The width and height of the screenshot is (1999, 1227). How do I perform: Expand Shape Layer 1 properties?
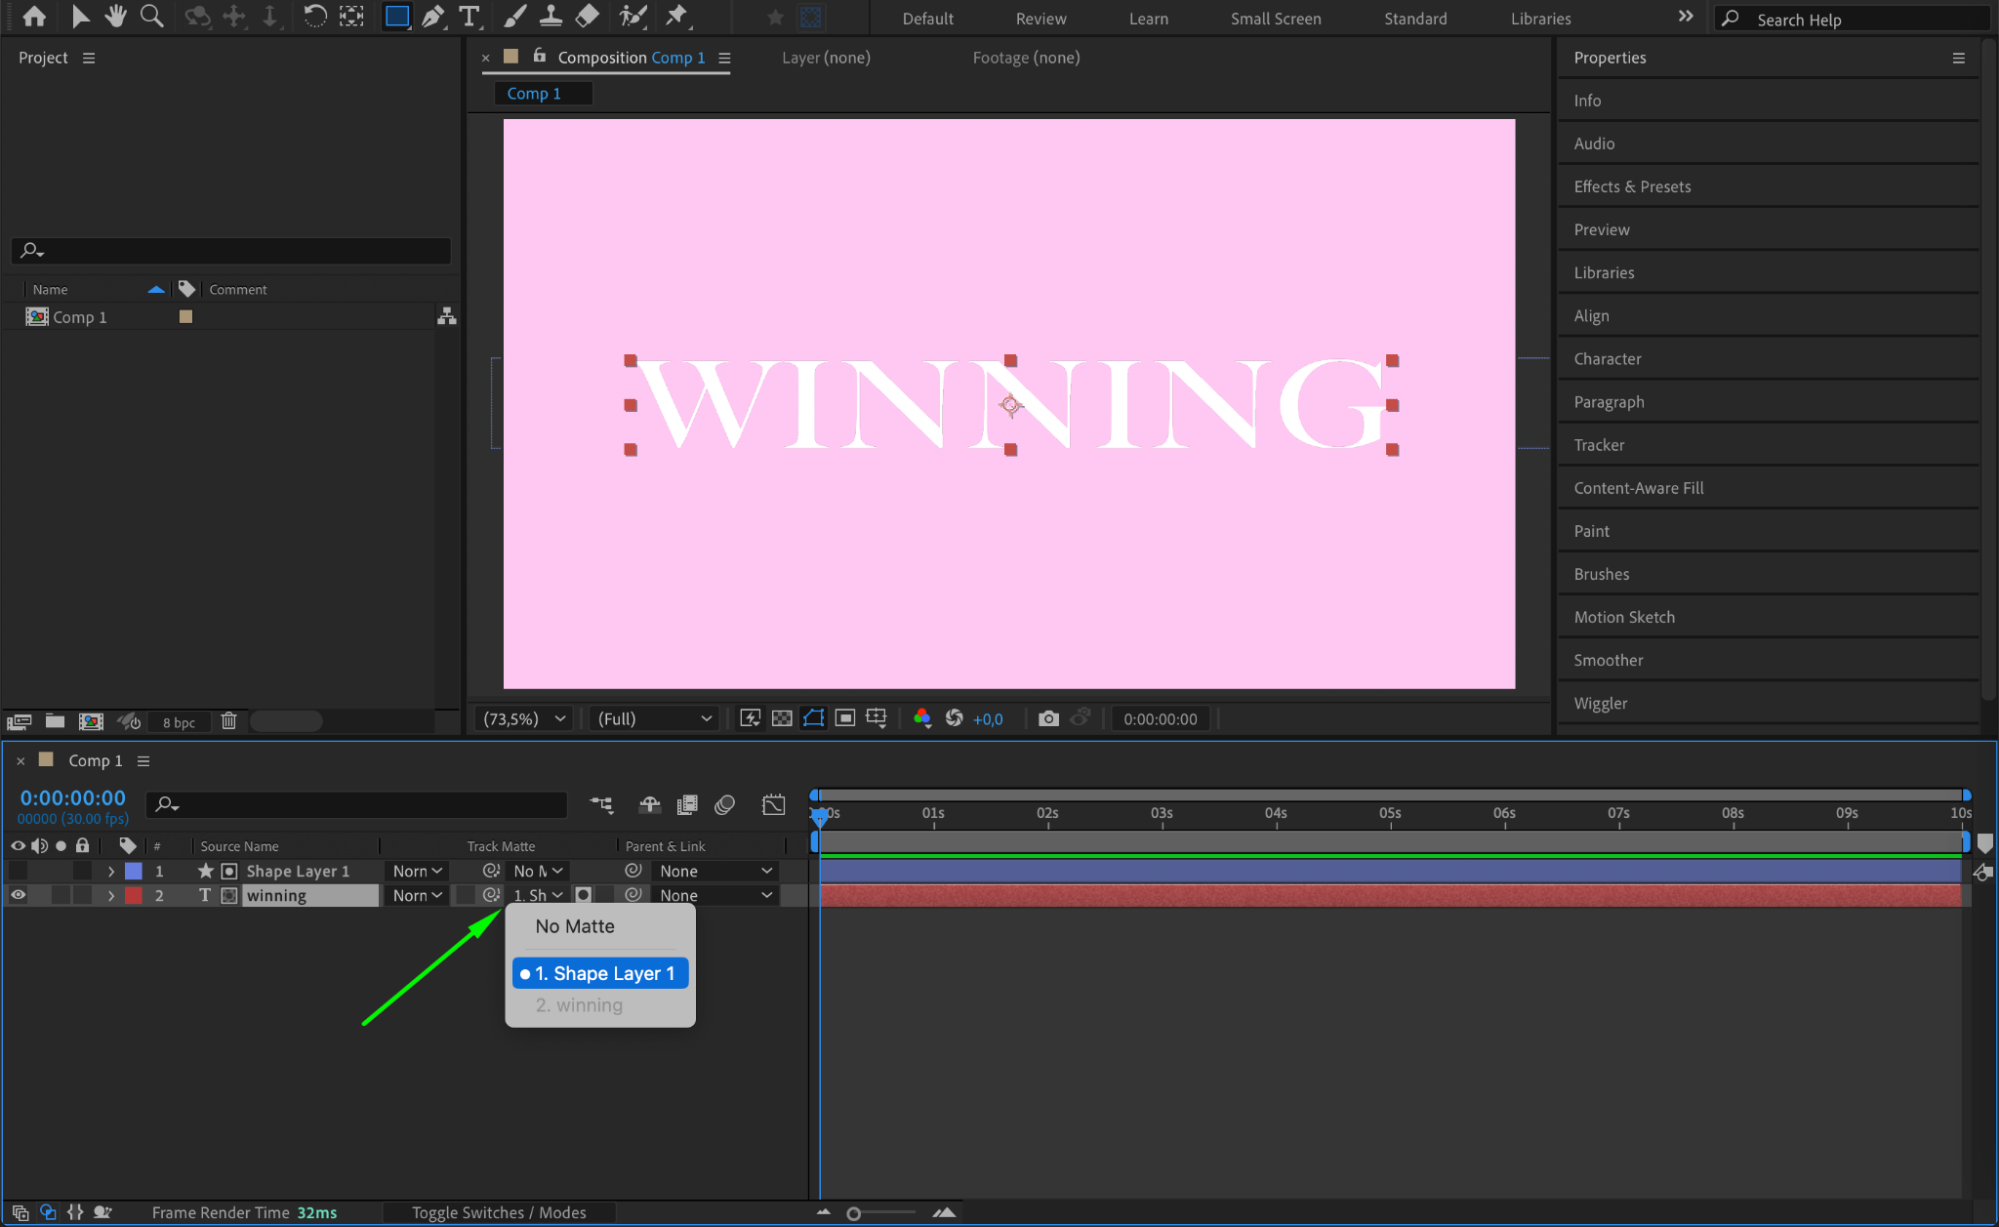point(111,871)
